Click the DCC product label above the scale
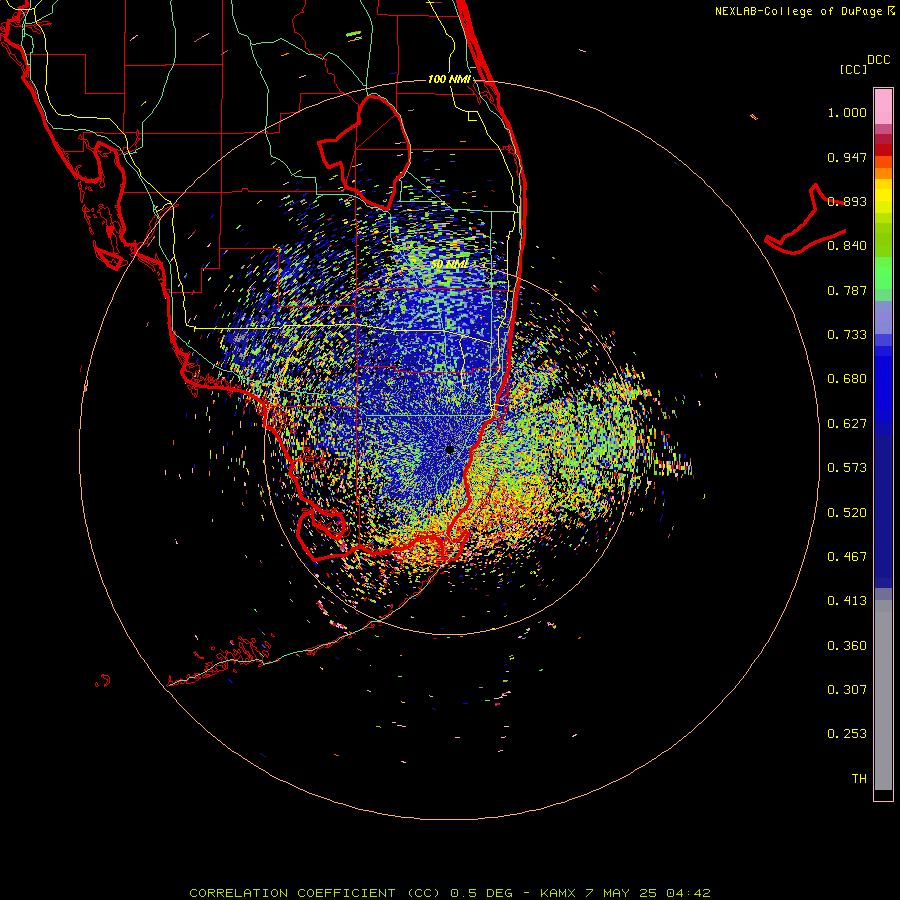Screen dimensions: 900x900 878,60
